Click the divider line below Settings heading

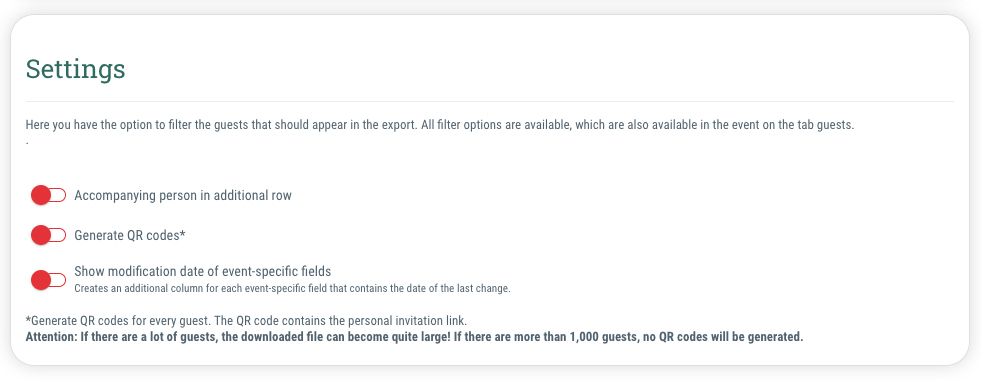[490, 101]
